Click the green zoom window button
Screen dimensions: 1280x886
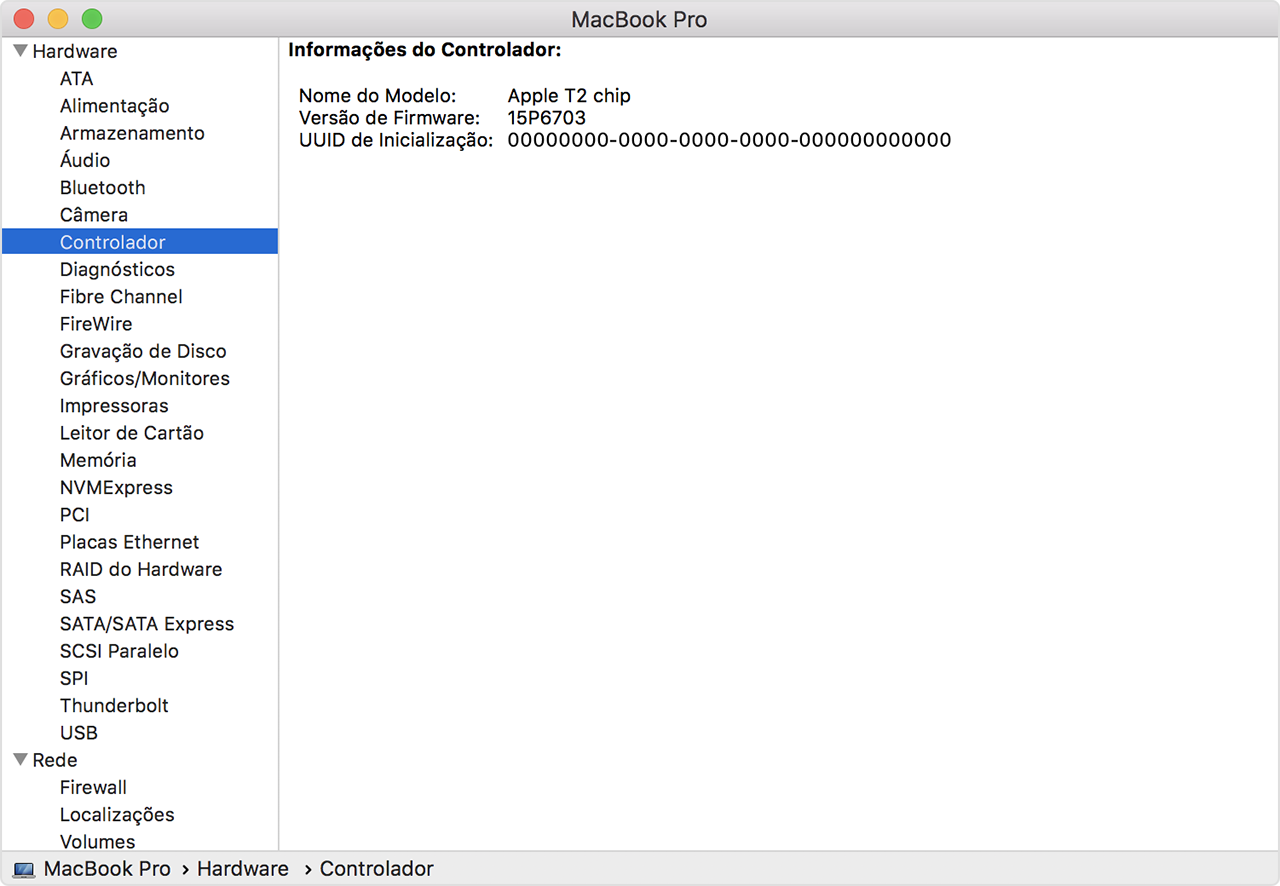(x=92, y=19)
